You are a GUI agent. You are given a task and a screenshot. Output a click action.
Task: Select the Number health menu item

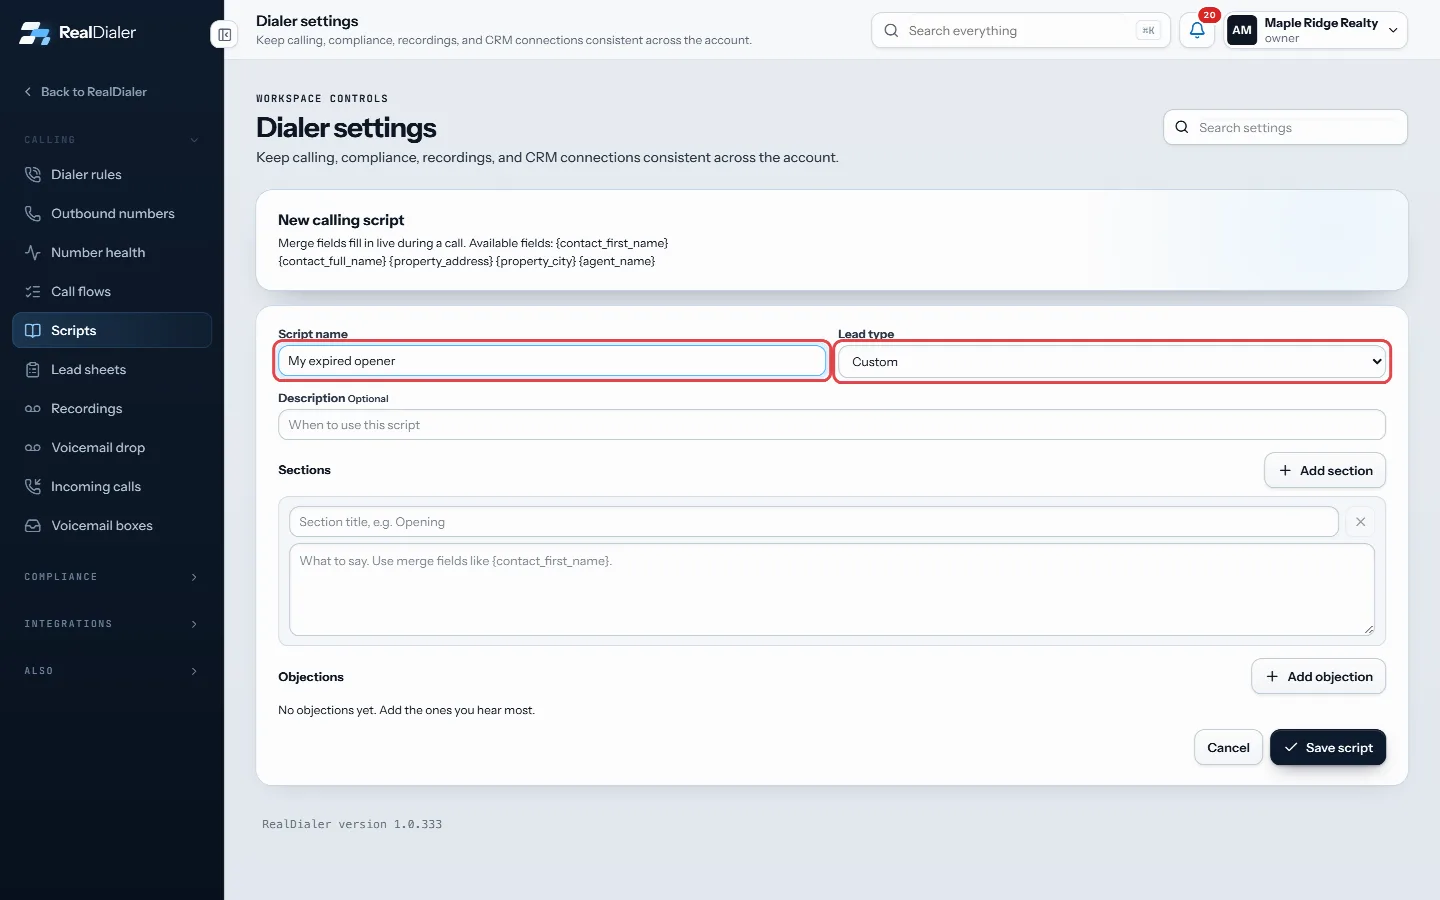[112, 253]
